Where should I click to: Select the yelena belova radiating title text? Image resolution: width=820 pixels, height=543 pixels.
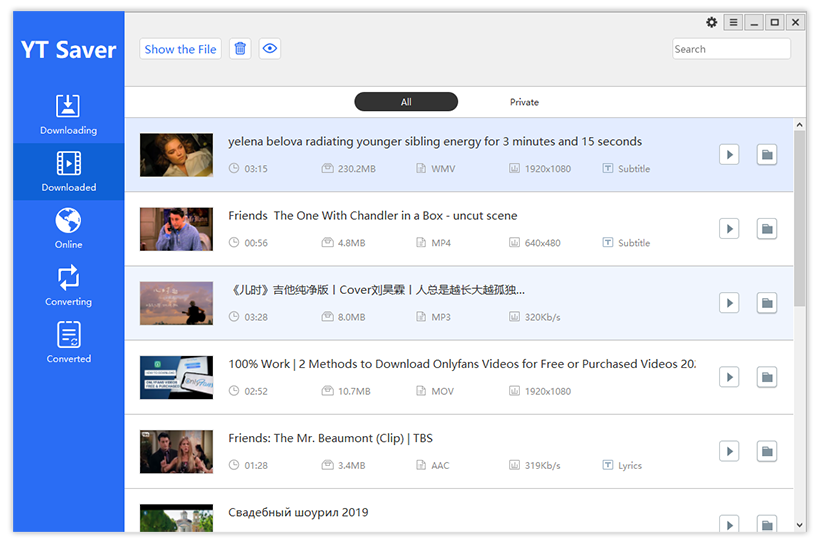pos(435,141)
